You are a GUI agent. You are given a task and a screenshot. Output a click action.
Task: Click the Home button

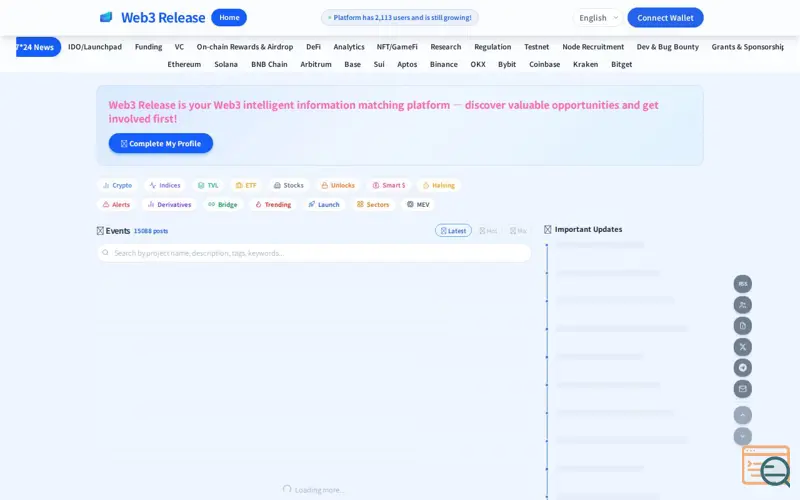229,17
